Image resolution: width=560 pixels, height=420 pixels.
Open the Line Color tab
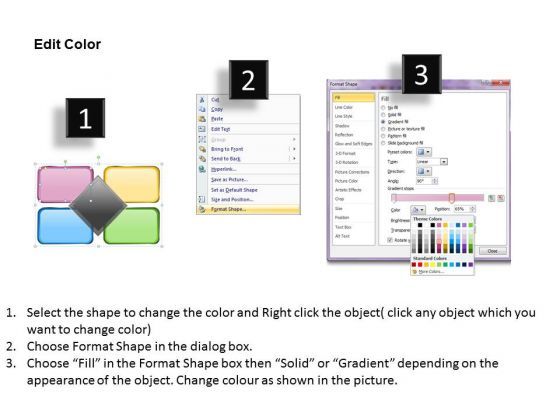343,107
